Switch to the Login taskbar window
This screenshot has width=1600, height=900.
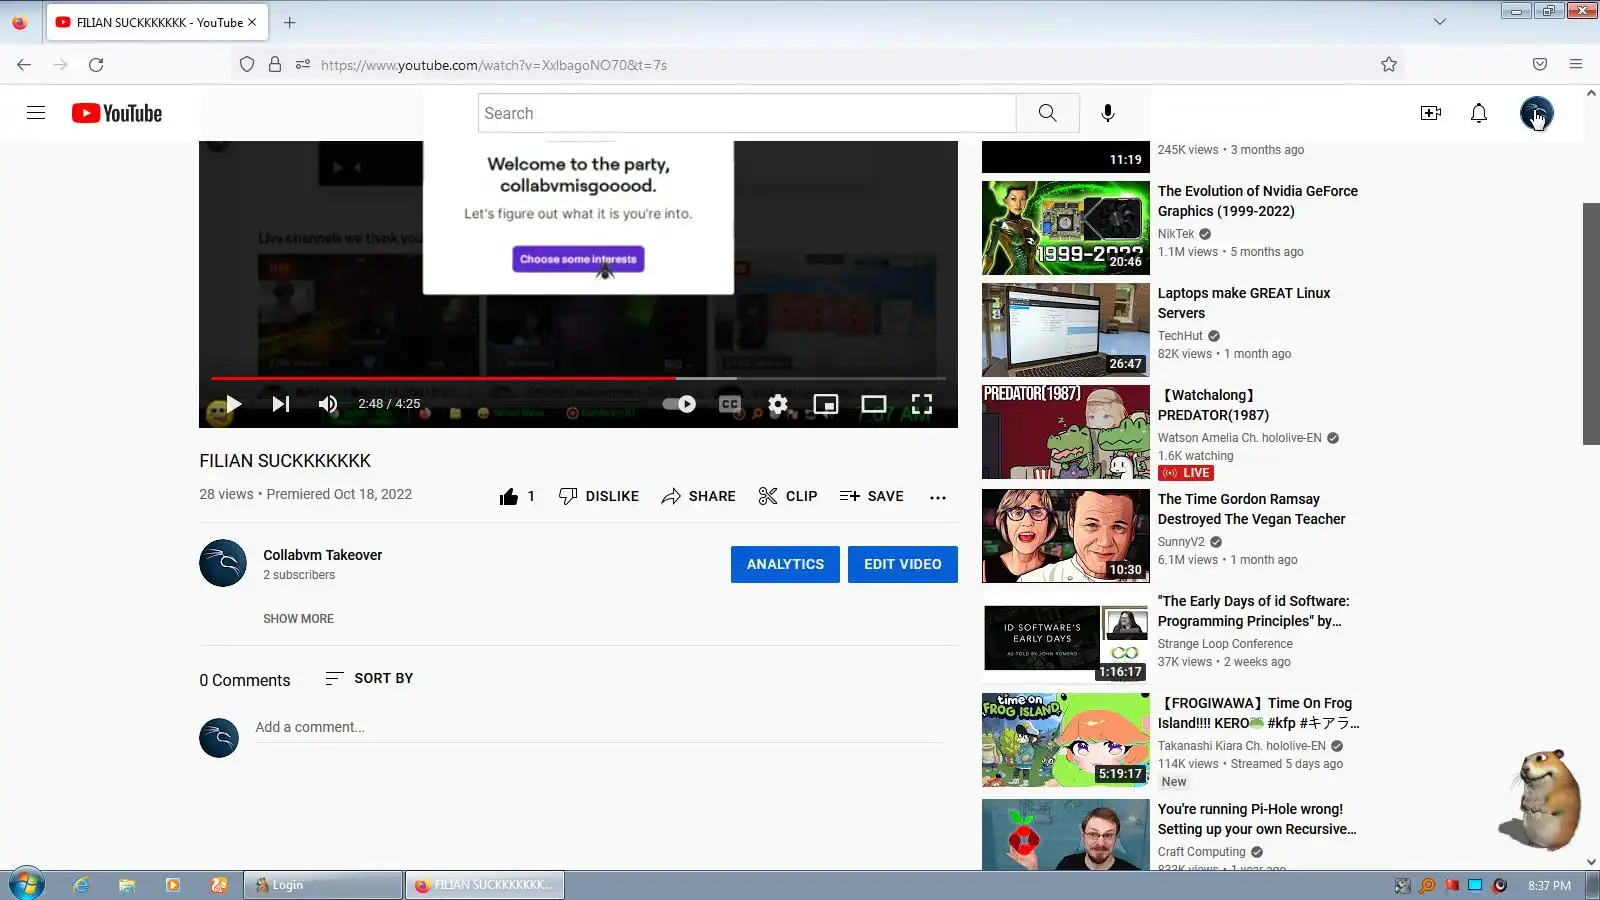(x=323, y=885)
